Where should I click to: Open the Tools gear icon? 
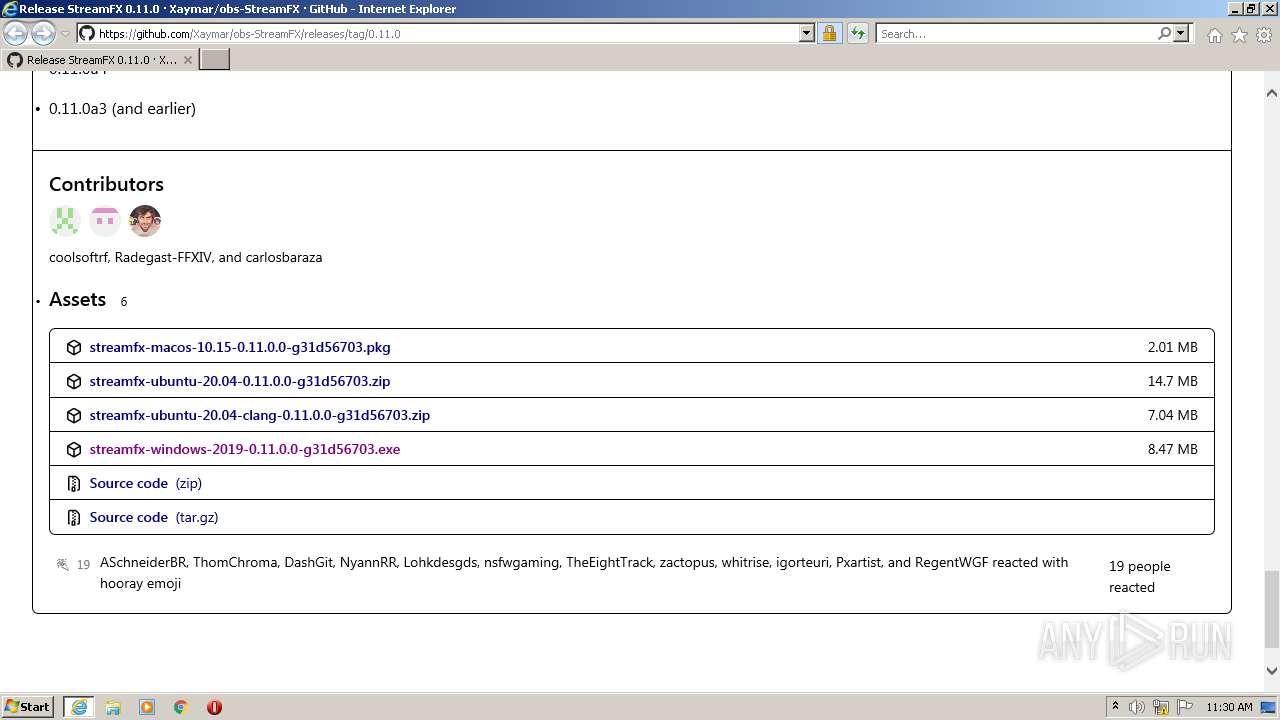point(1264,35)
